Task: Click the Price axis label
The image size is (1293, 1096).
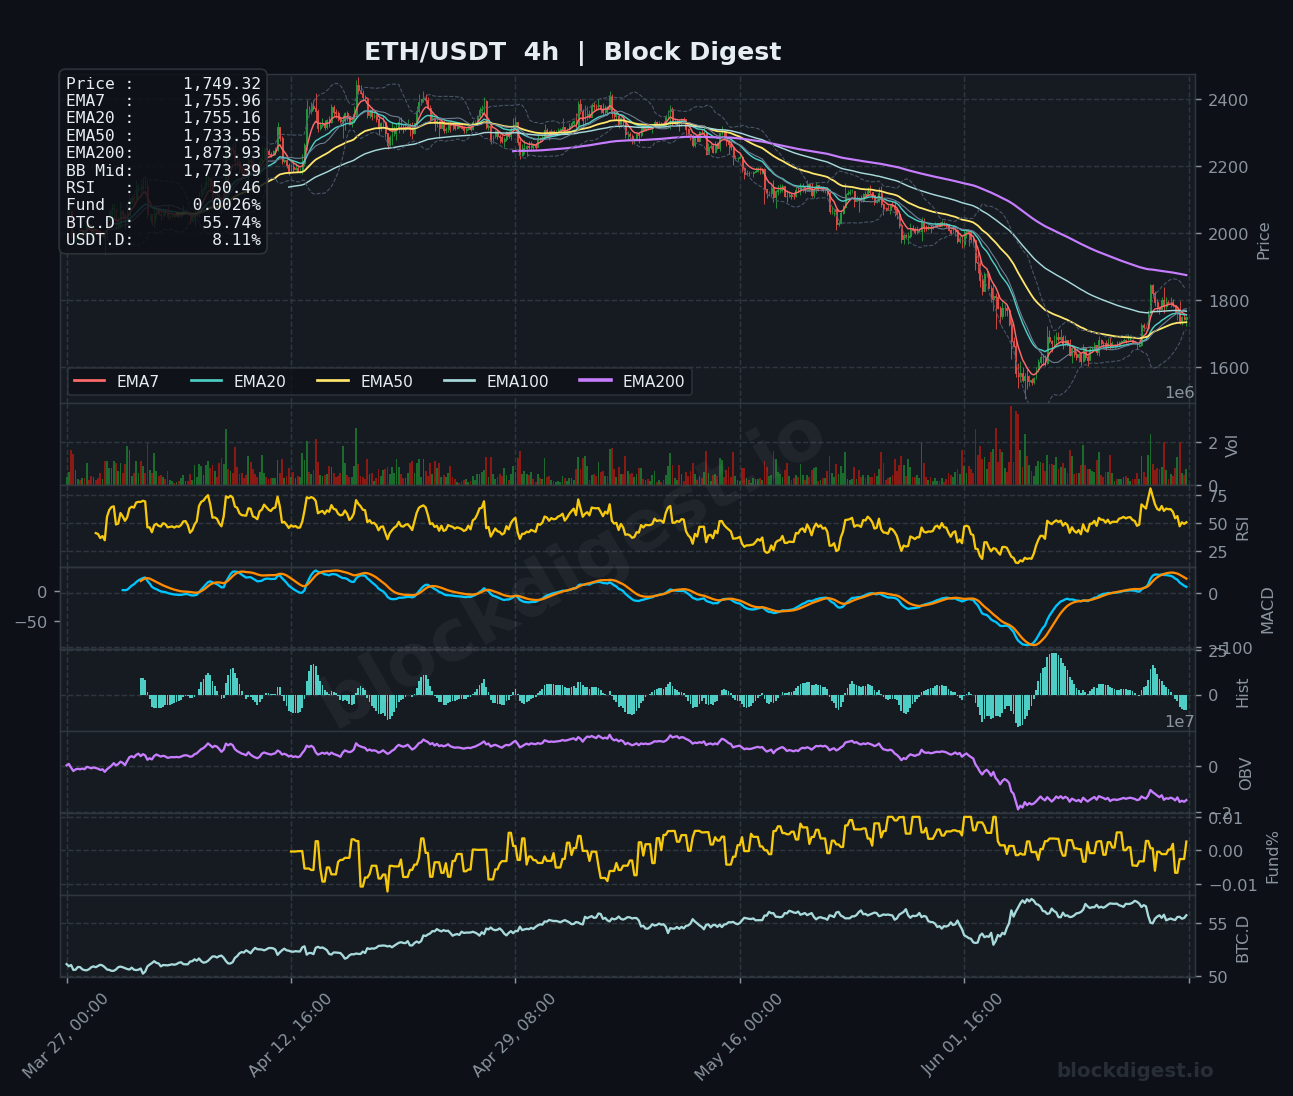Action: click(x=1264, y=241)
